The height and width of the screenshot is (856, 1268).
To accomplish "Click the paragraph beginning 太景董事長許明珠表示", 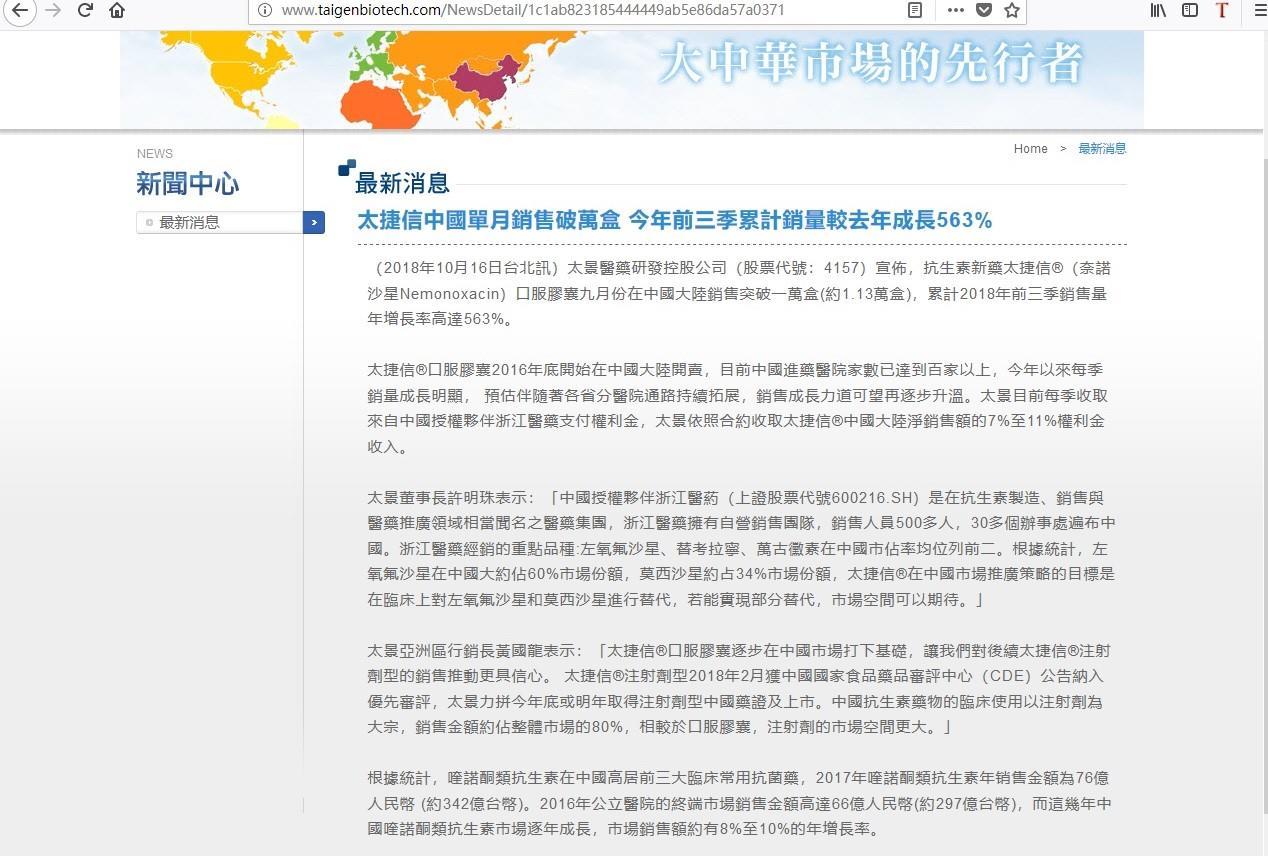I will [x=741, y=549].
